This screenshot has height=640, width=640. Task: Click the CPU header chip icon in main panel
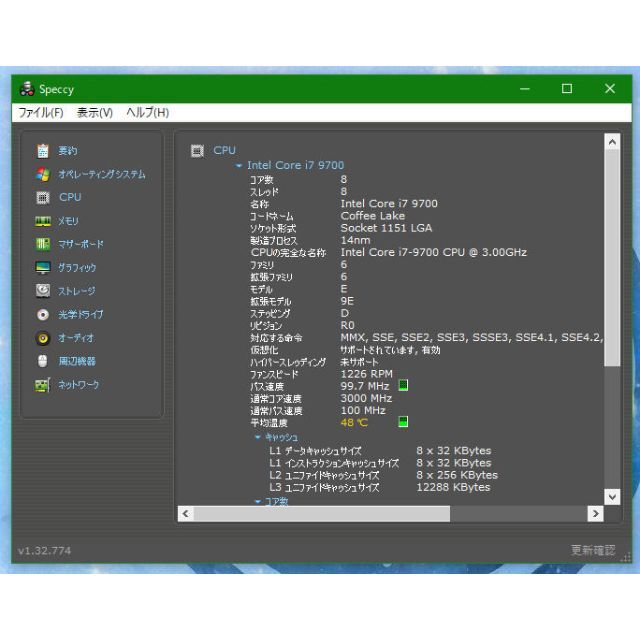tap(198, 151)
